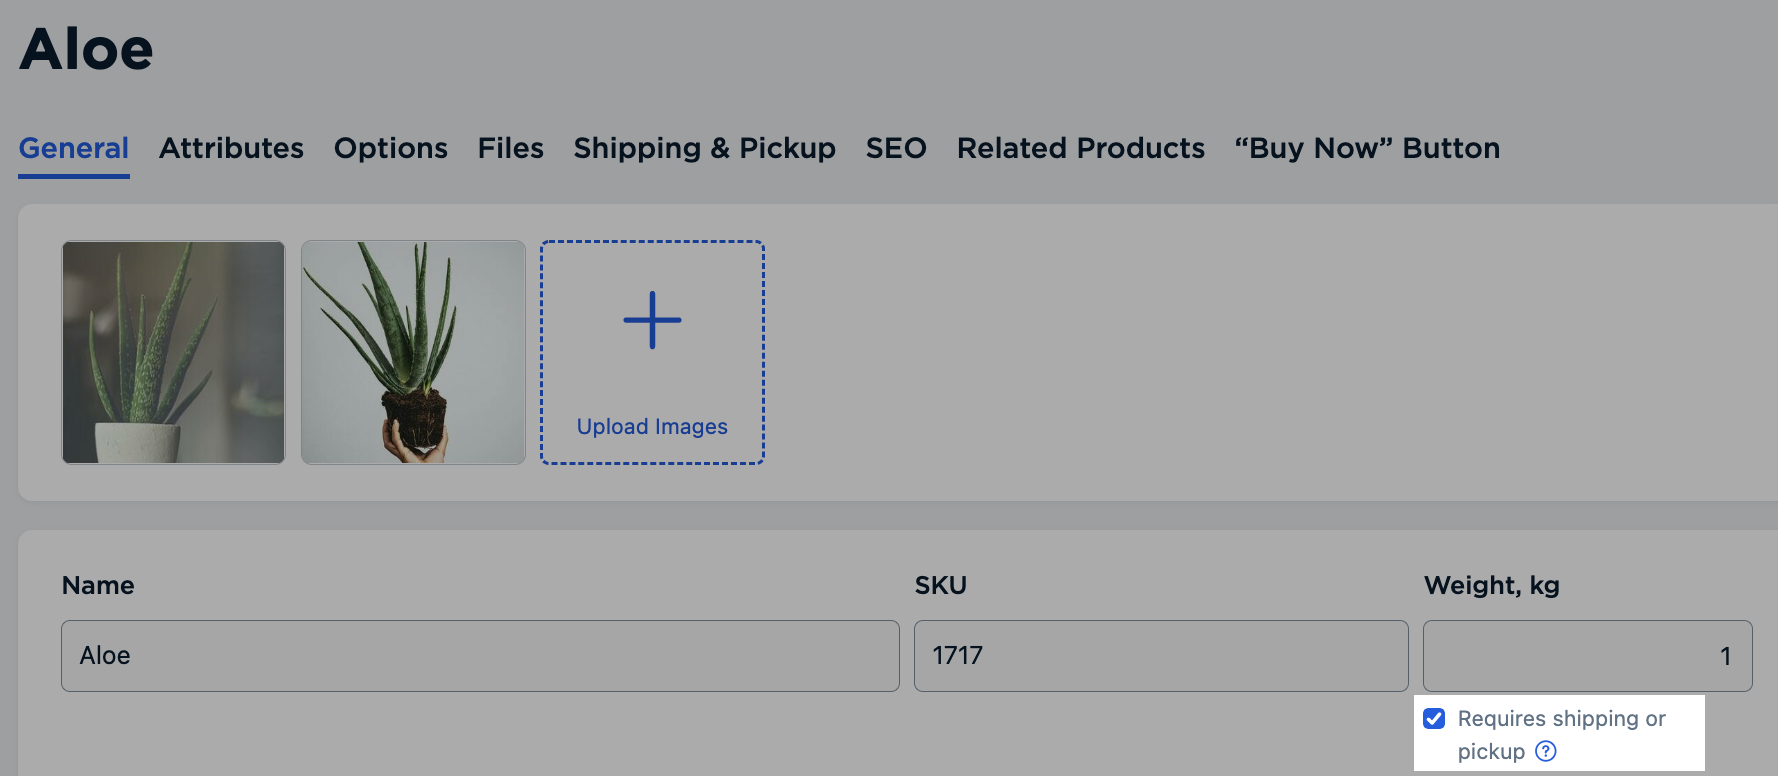1778x776 pixels.
Task: Click the help question mark icon
Action: point(1546,751)
